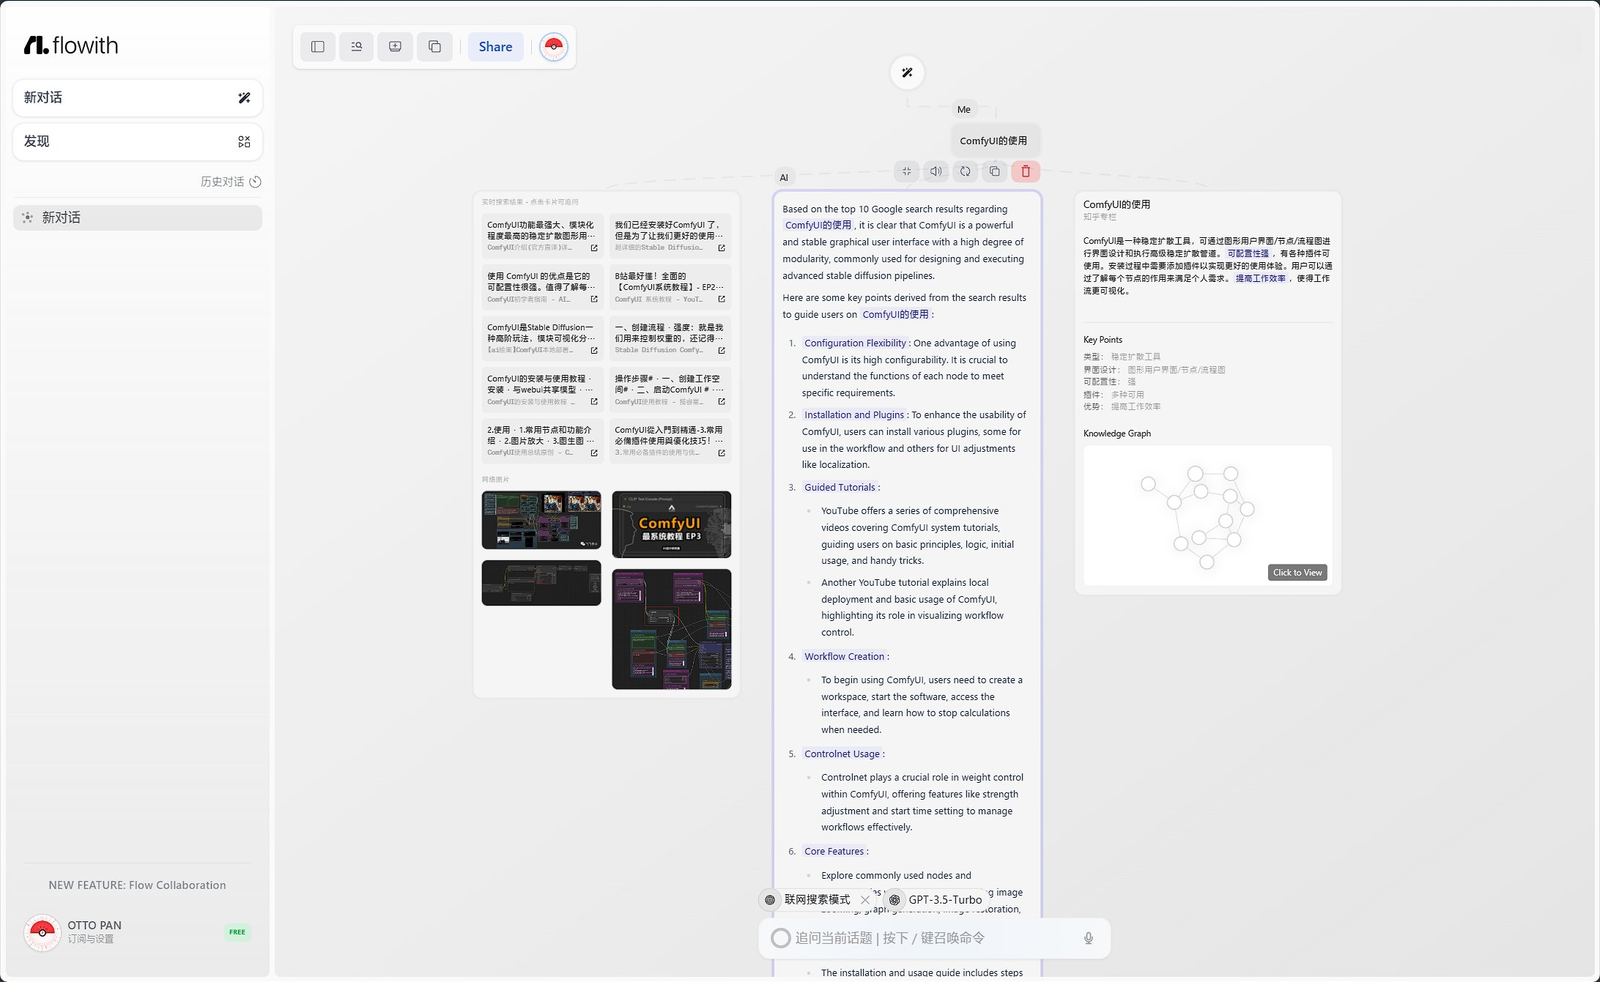Open the colorful workflow screenshot thumbnail top-left
1600x982 pixels.
(541, 520)
